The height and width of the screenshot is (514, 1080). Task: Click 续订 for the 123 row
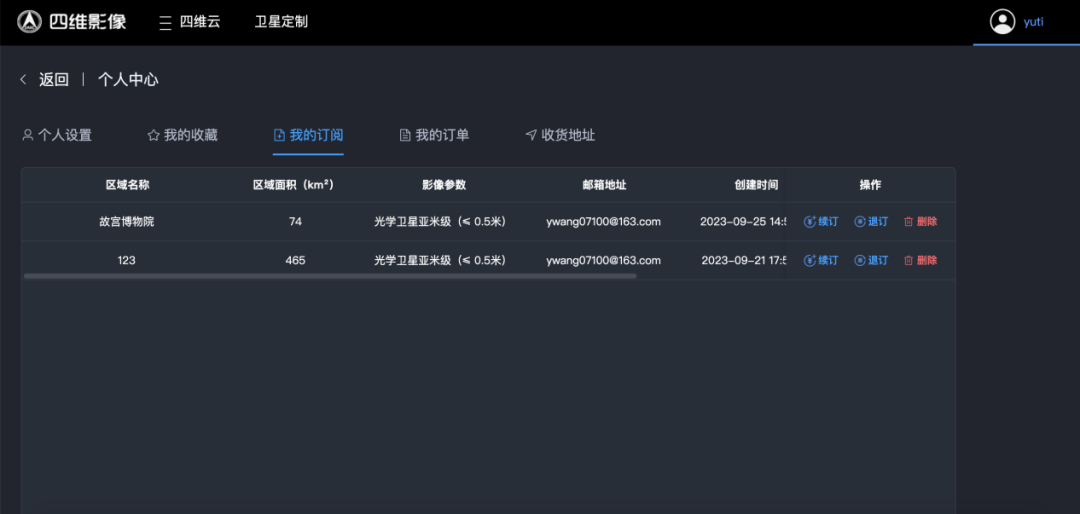pos(821,260)
